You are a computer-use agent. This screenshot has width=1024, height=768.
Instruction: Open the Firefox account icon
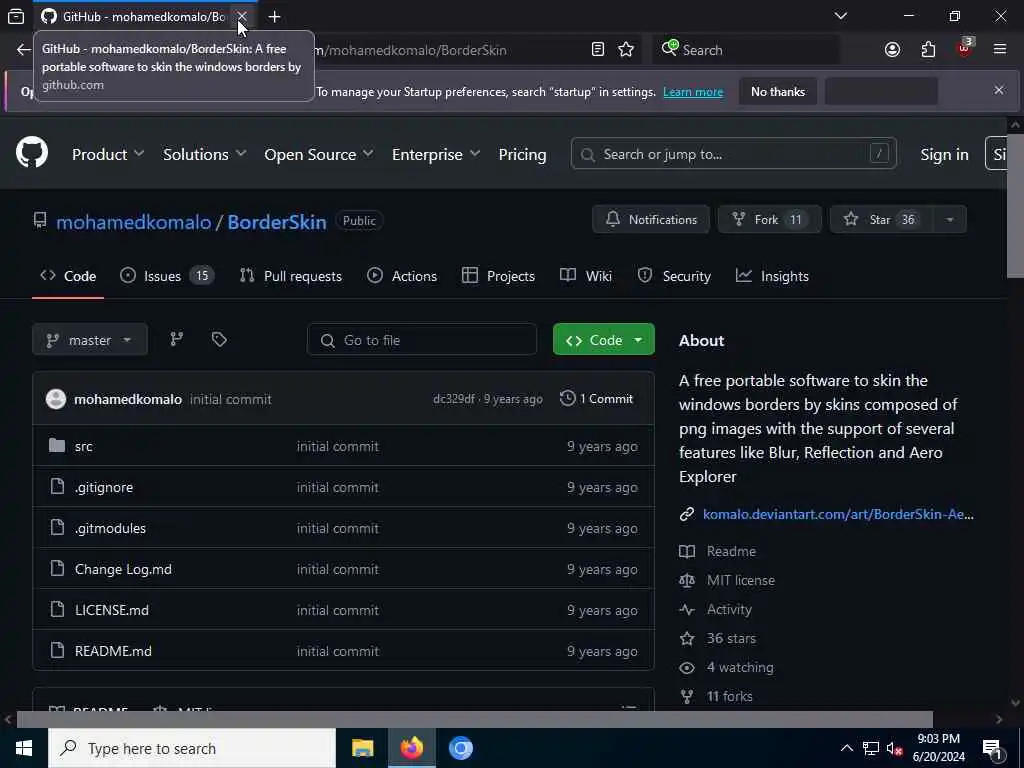(892, 50)
